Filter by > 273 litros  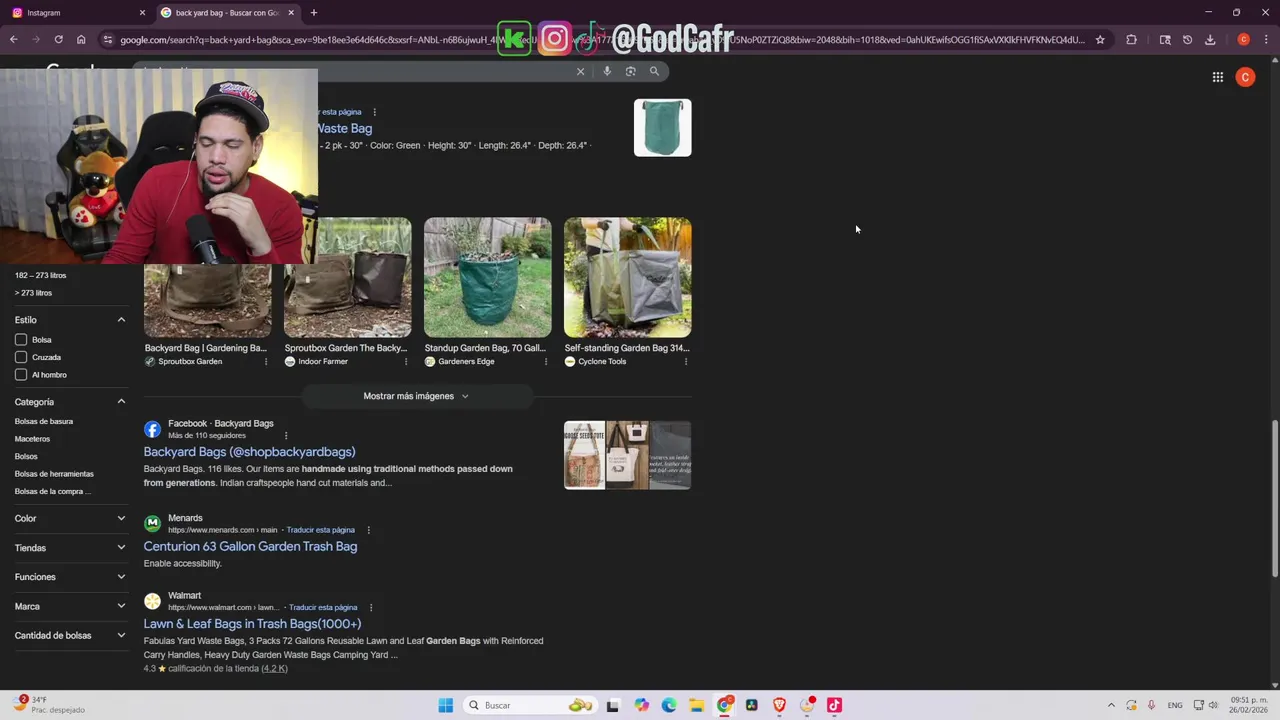[x=33, y=293]
